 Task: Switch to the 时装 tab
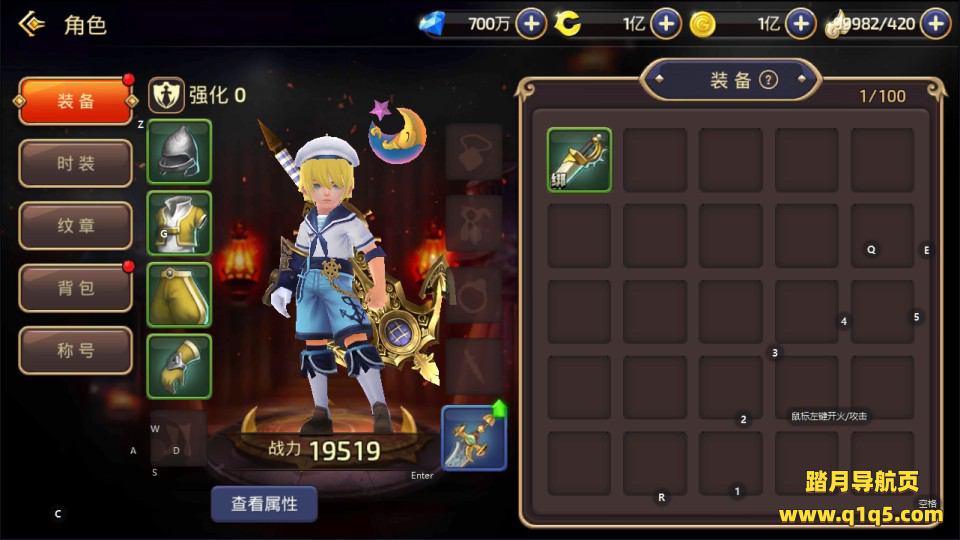75,163
